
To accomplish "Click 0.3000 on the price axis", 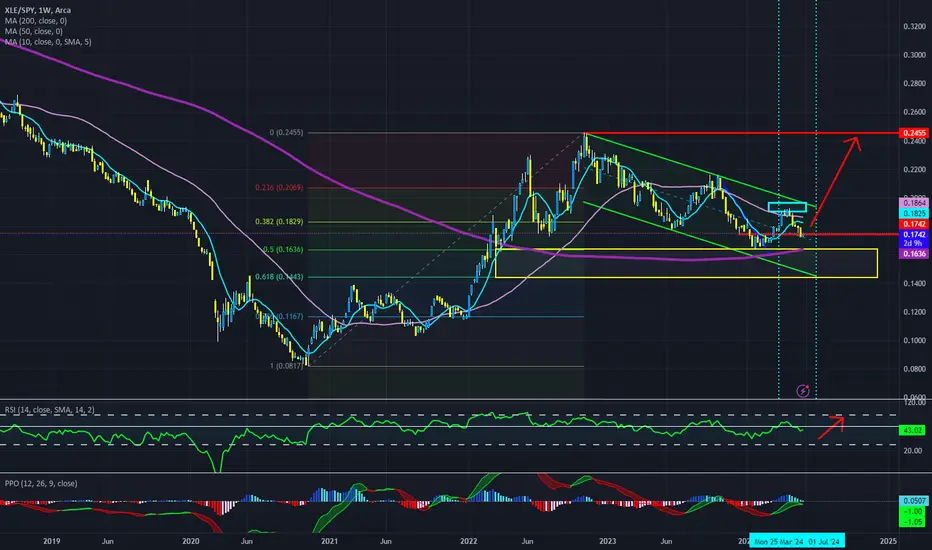I will (914, 55).
